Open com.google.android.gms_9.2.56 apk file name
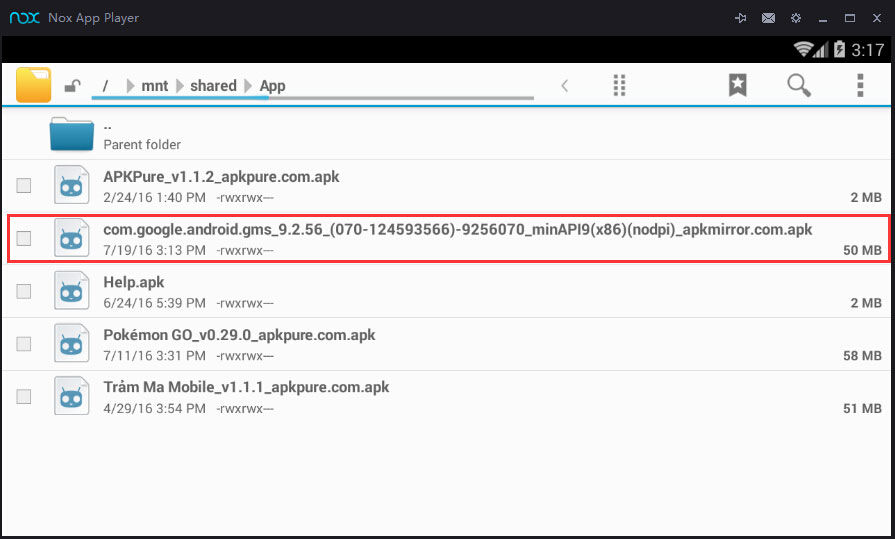The image size is (895, 539). [457, 230]
